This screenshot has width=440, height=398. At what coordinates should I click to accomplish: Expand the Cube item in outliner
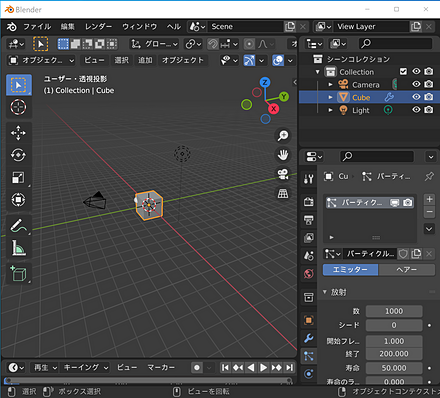[x=330, y=97]
